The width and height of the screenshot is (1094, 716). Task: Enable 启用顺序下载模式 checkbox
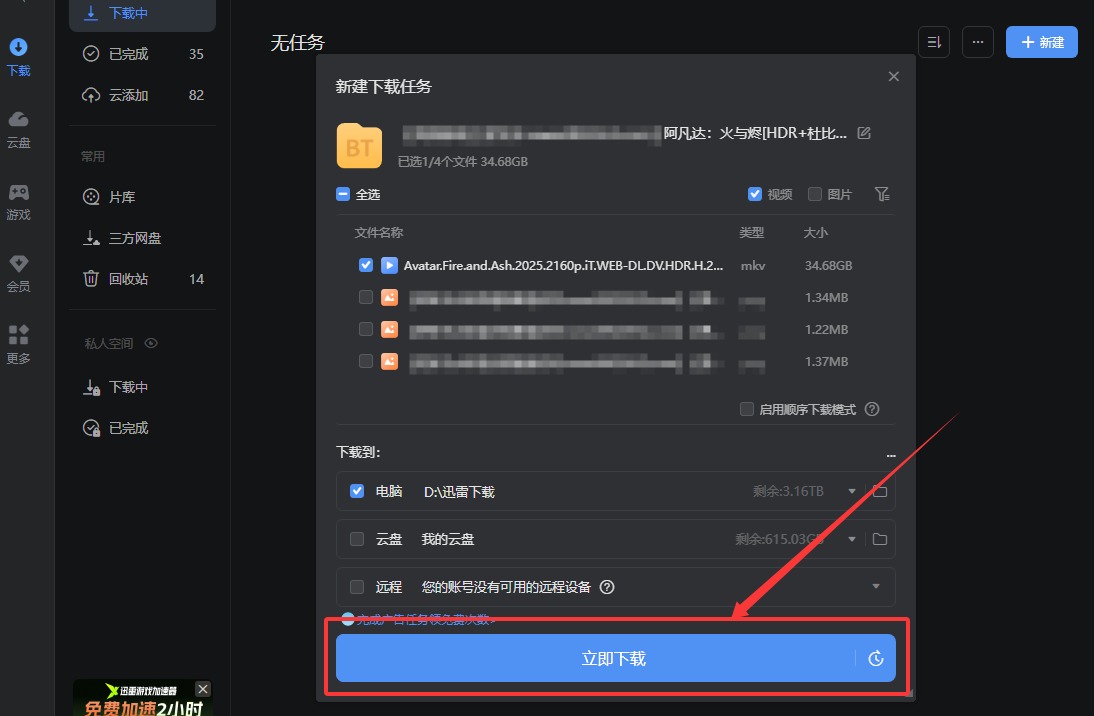click(x=746, y=409)
